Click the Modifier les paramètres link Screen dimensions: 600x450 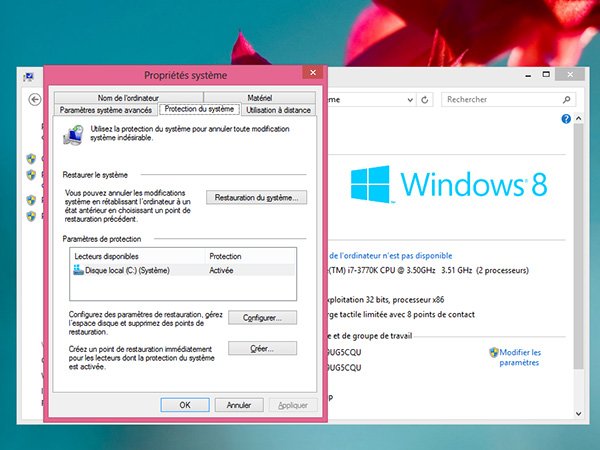pos(520,357)
